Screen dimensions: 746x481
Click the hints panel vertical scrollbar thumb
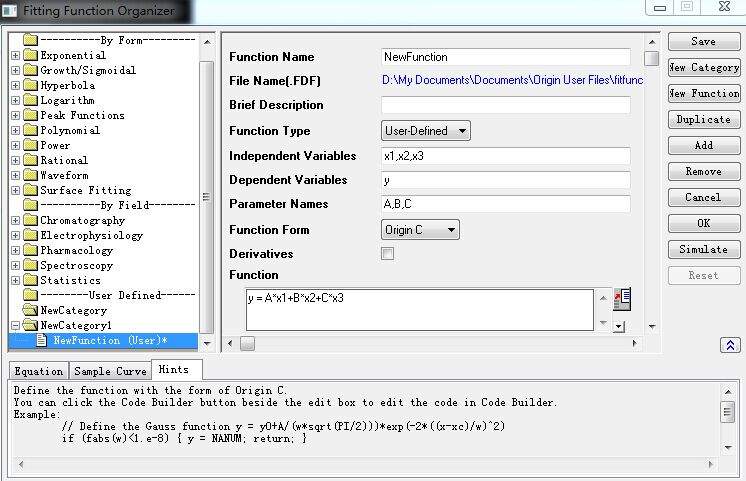pos(727,412)
